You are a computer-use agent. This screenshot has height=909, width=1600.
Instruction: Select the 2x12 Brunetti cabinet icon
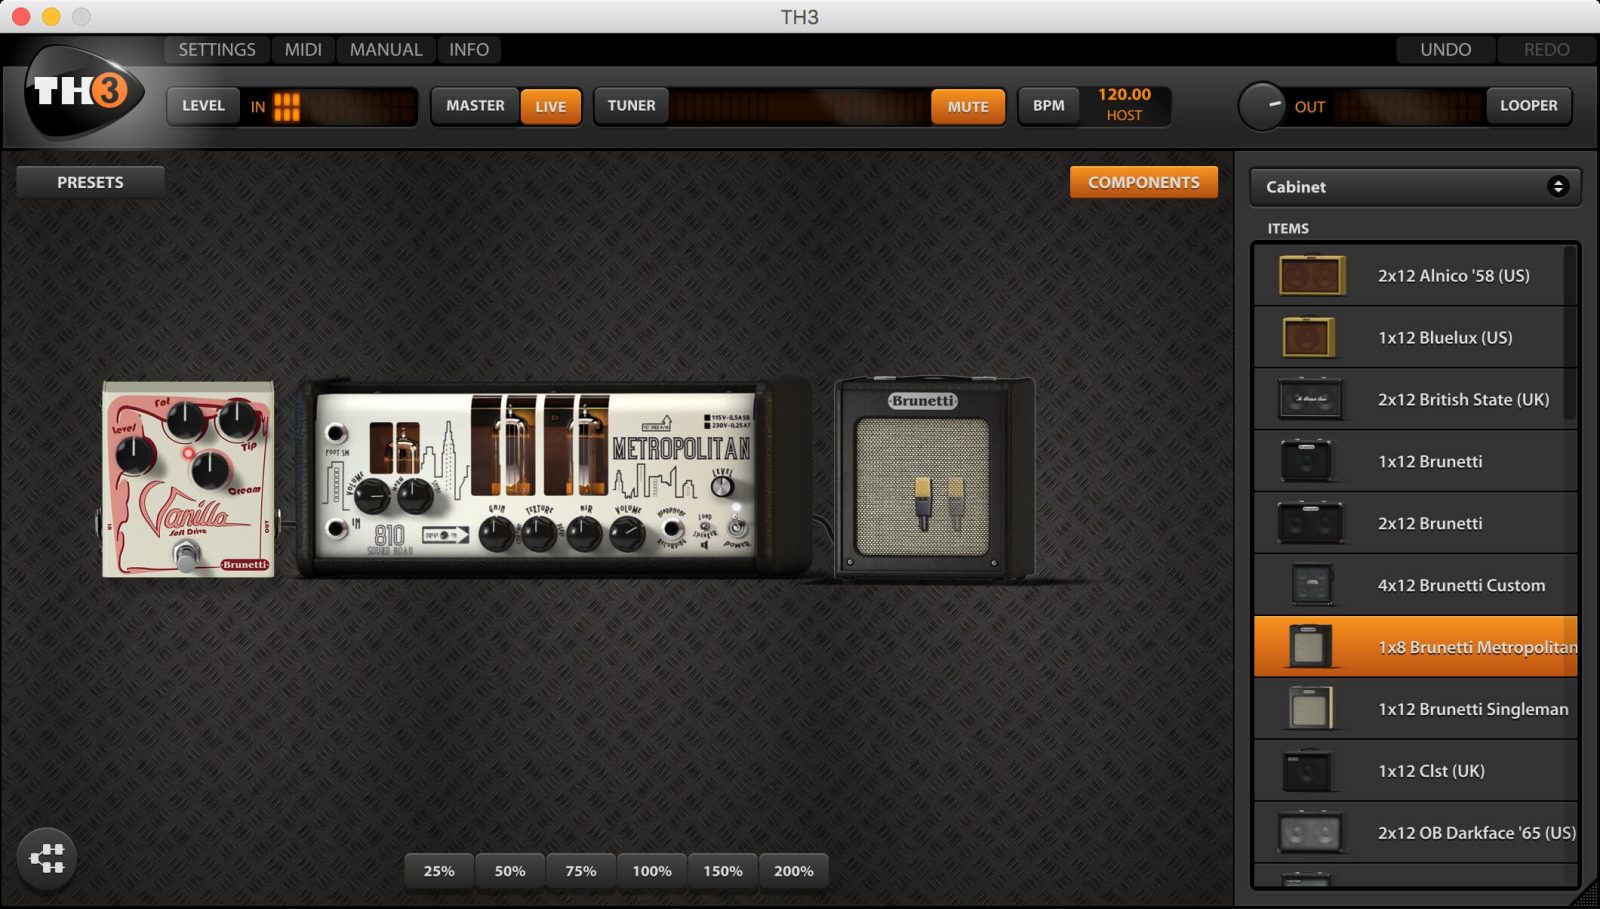point(1310,523)
